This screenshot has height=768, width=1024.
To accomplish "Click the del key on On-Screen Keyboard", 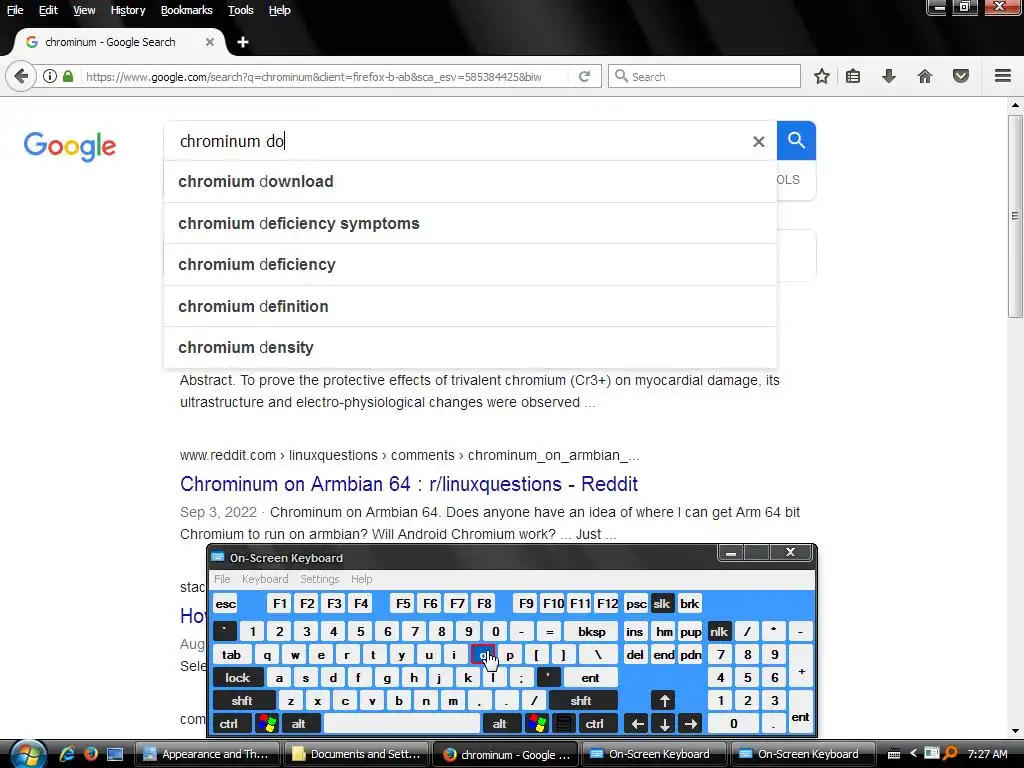I will (635, 655).
